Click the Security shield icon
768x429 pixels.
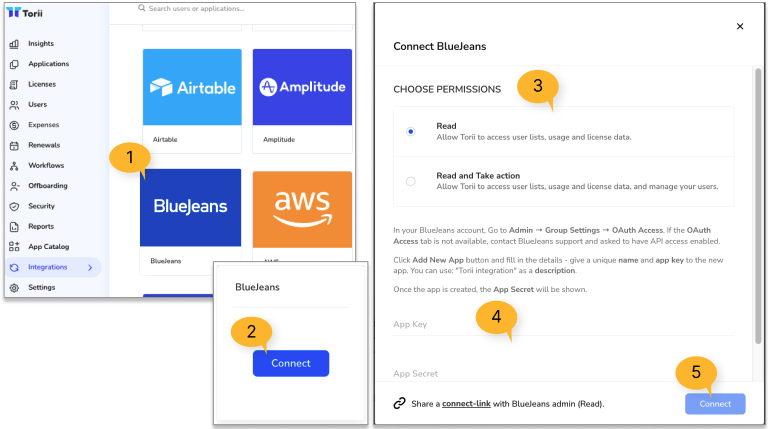pyautogui.click(x=14, y=207)
